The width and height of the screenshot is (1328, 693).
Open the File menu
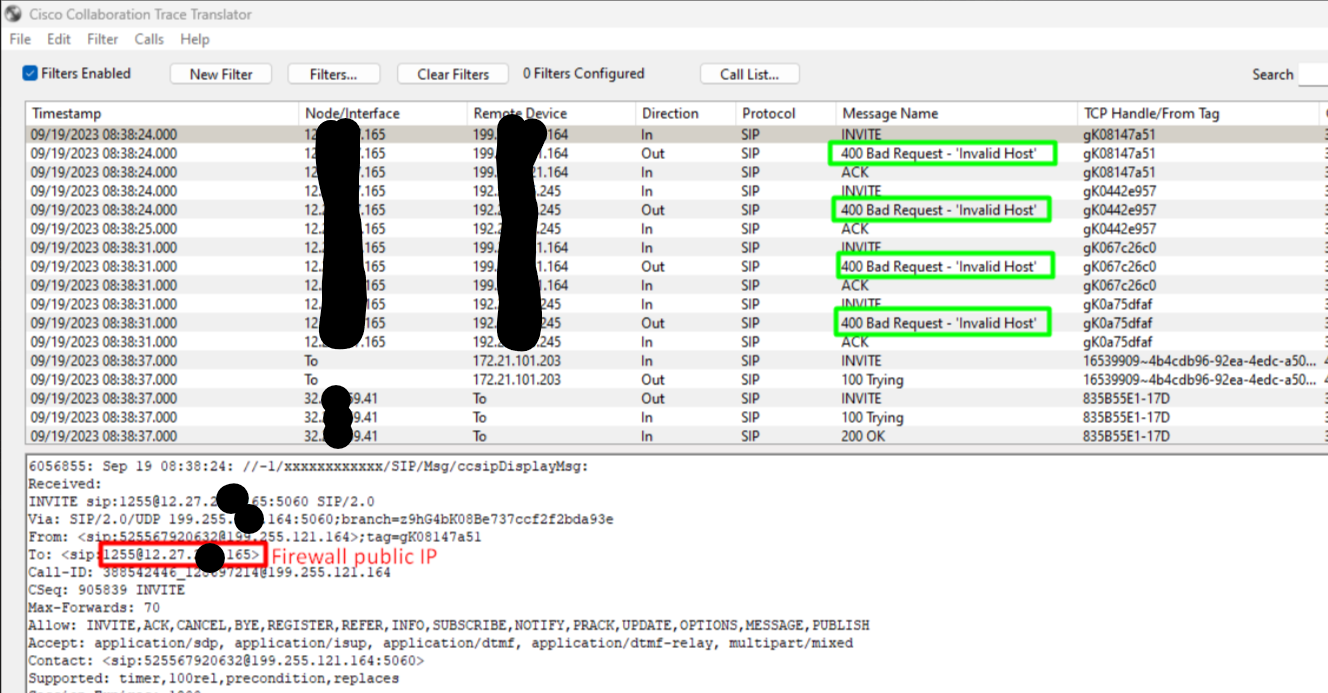[x=20, y=39]
